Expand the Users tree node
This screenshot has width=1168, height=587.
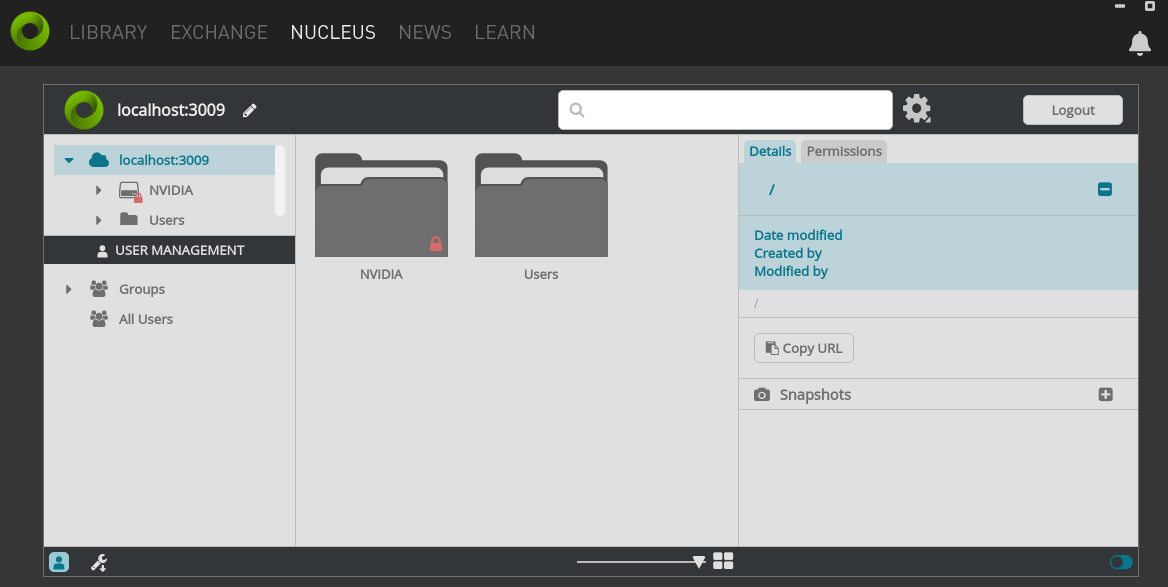(98, 220)
